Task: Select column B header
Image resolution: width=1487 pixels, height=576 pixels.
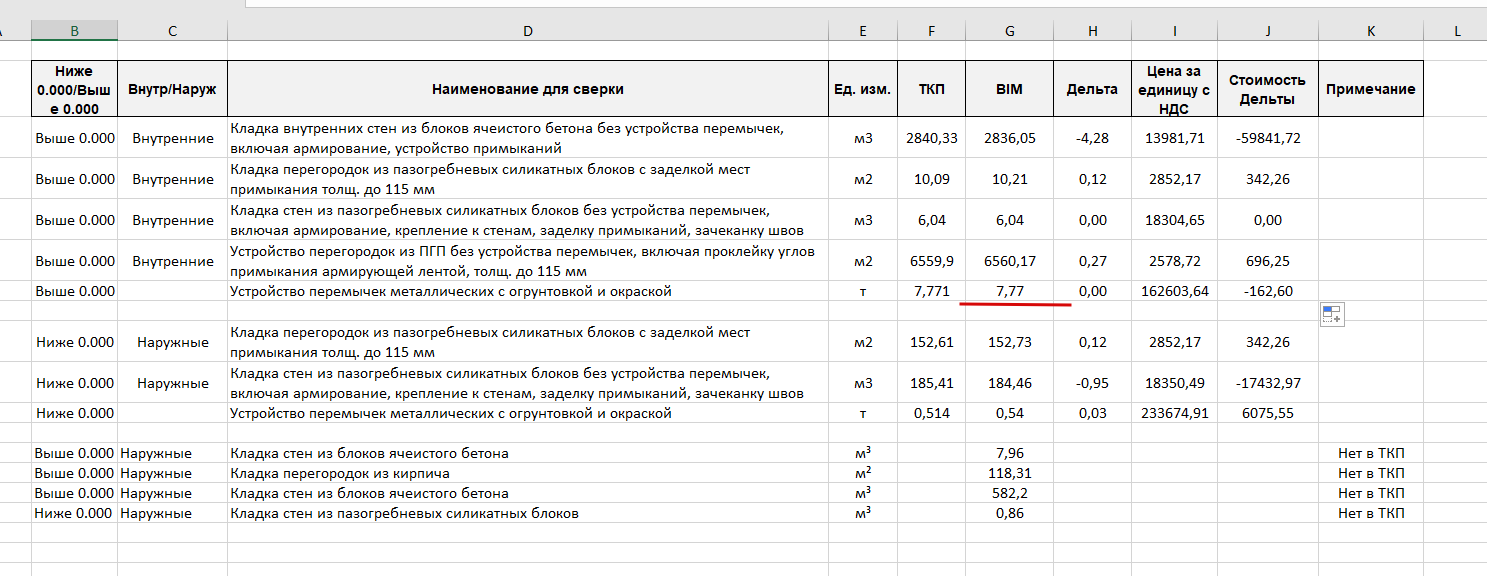Action: pos(74,31)
